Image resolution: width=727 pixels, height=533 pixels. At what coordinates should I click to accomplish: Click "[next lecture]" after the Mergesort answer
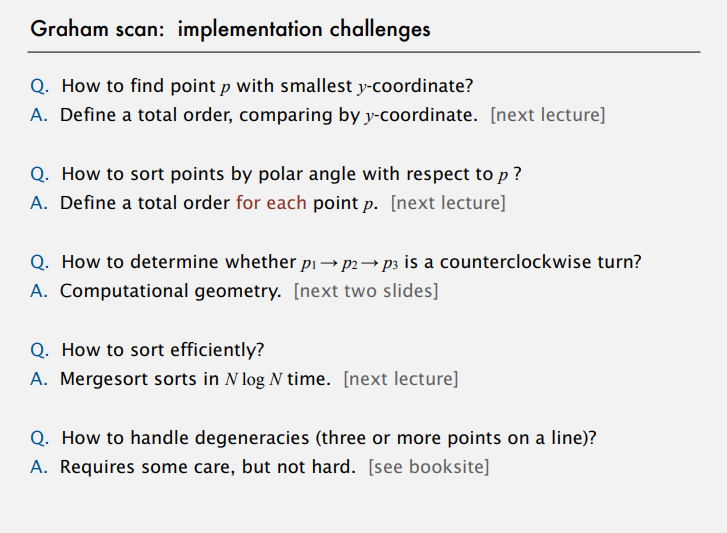click(x=400, y=379)
